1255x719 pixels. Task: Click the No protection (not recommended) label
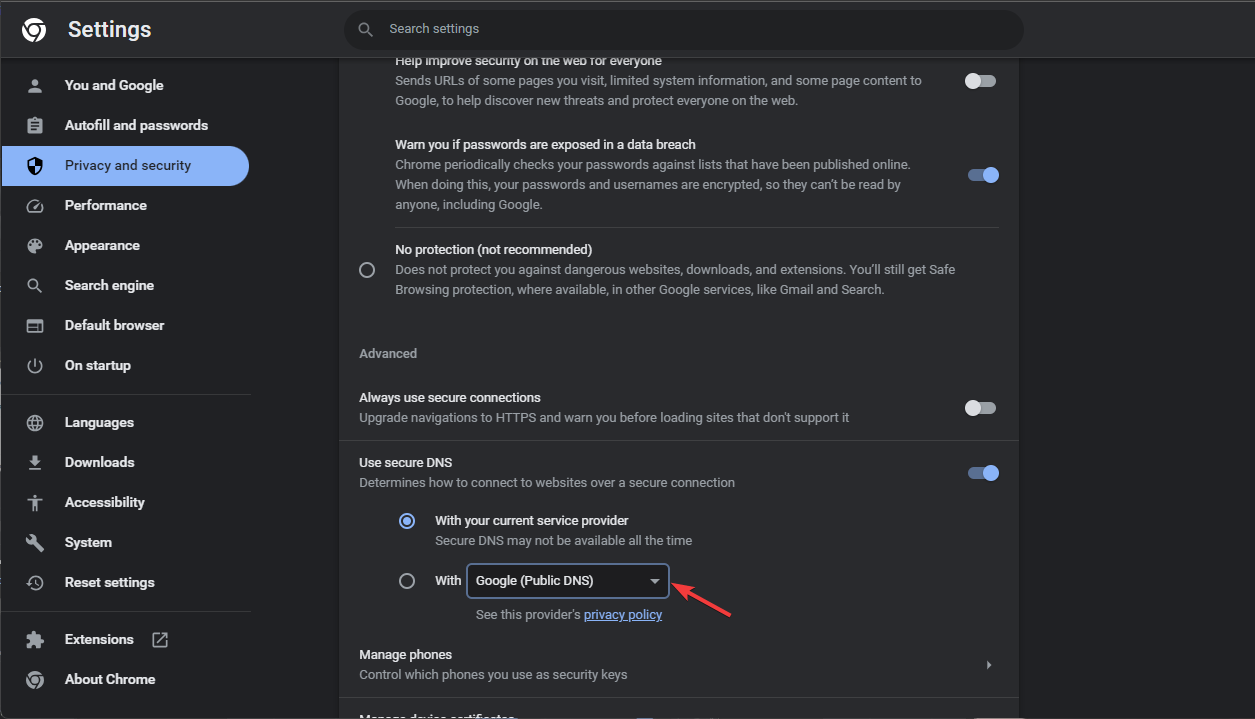tap(494, 250)
